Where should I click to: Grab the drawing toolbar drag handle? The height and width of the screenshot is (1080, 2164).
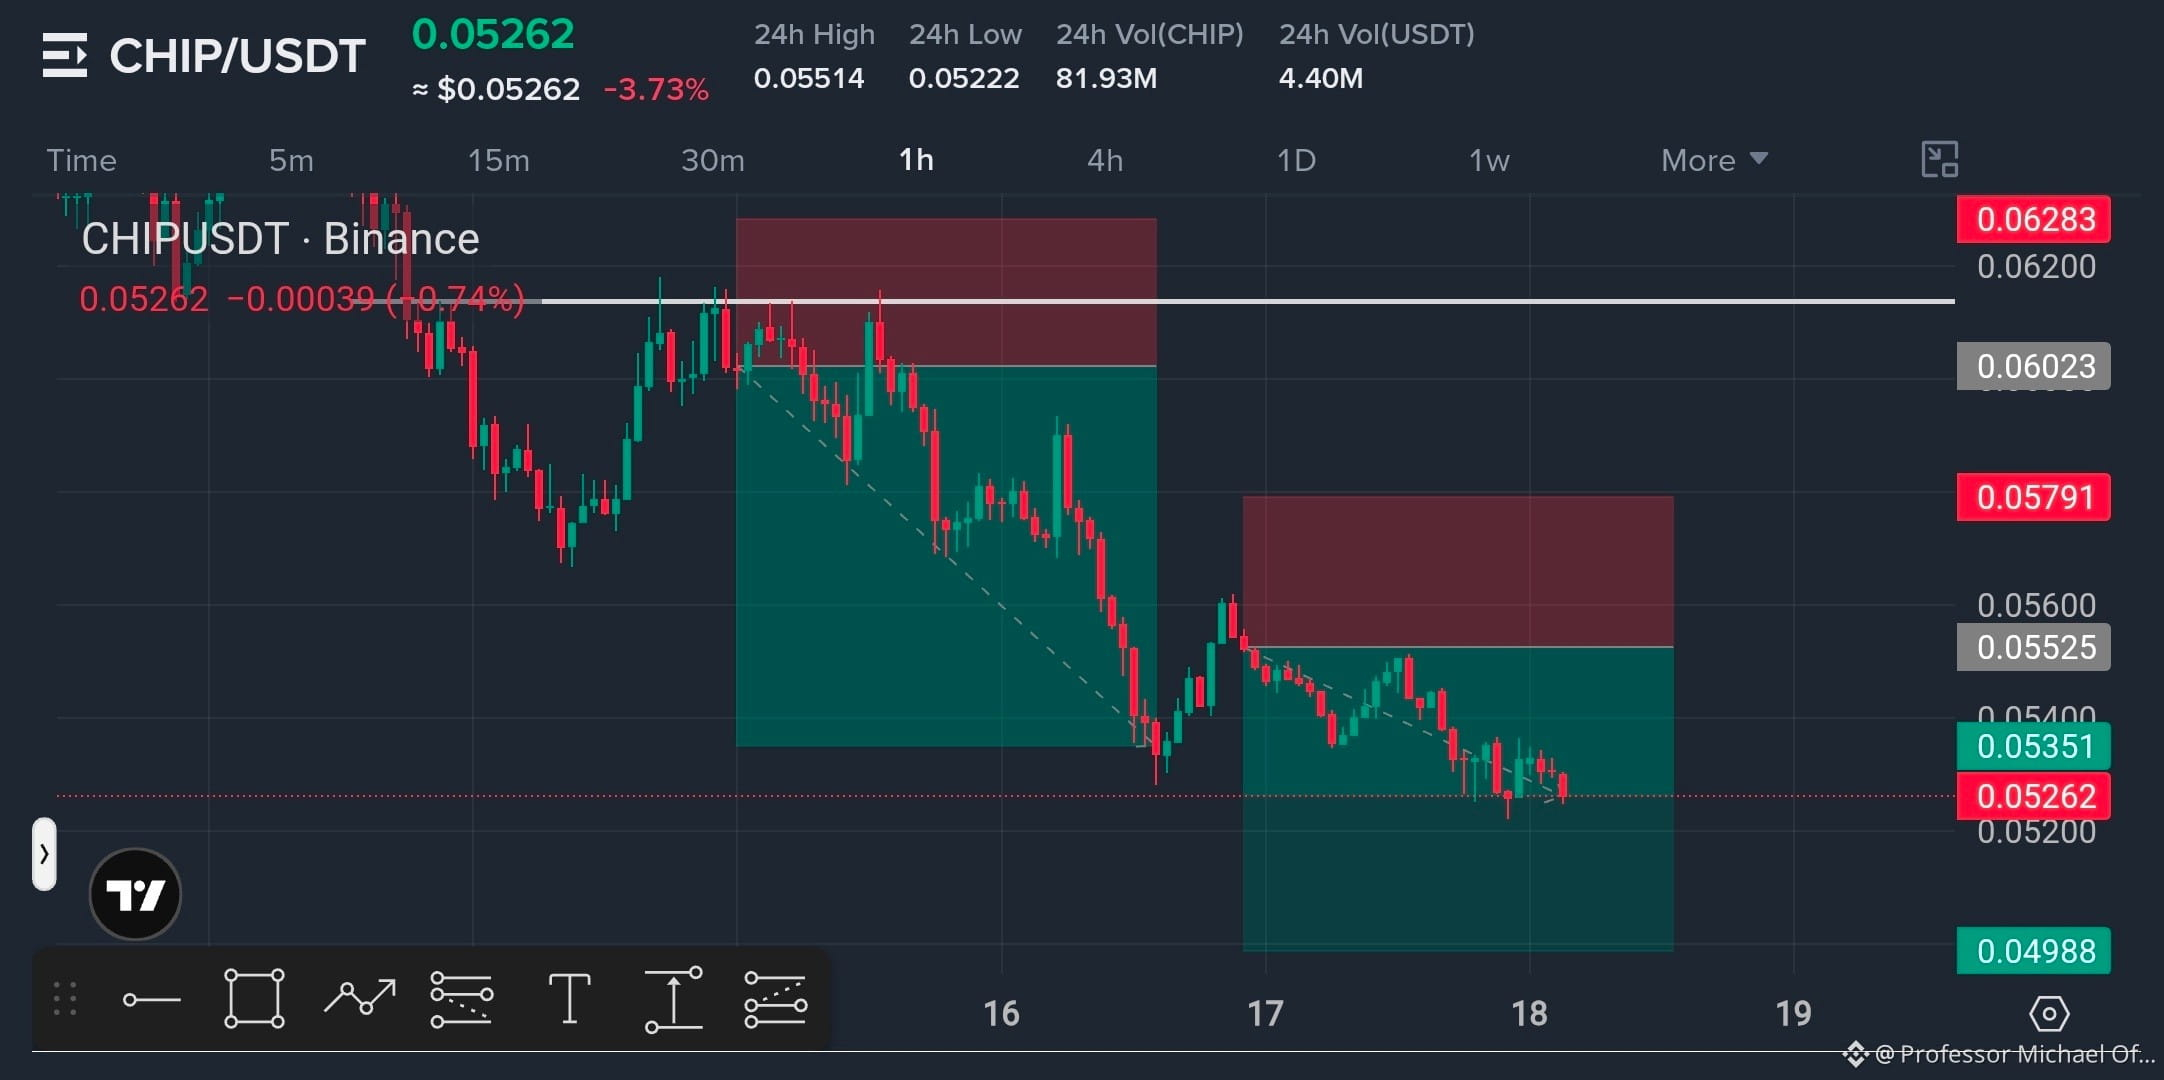pos(65,999)
